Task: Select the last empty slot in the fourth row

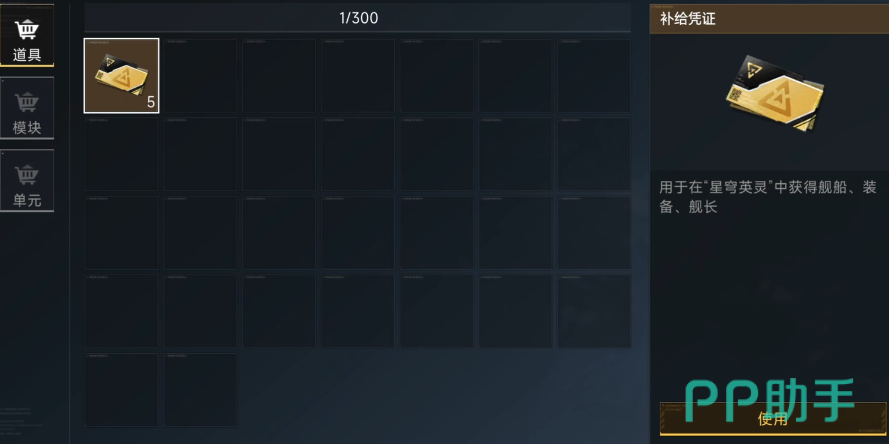Action: pos(594,311)
